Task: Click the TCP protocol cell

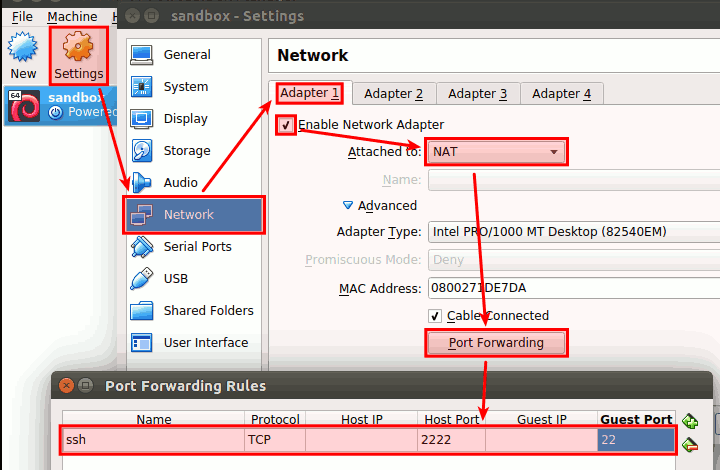Action: [275, 440]
